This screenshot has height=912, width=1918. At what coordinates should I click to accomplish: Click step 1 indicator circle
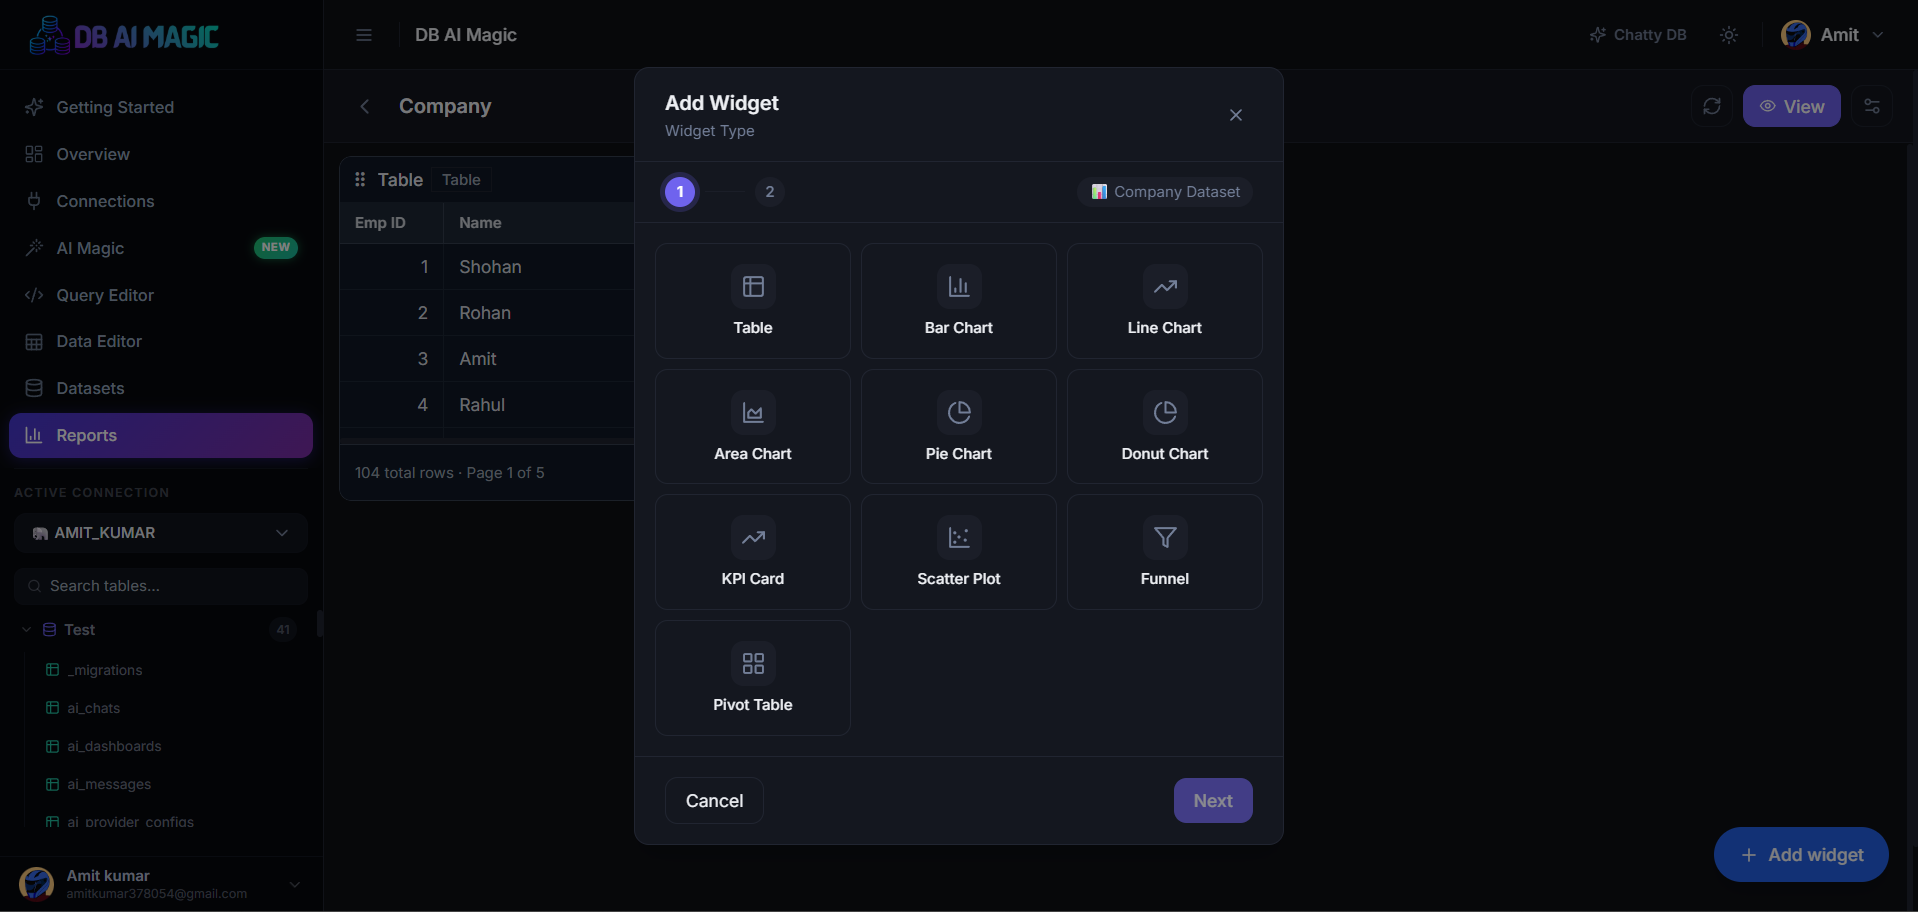tap(680, 192)
